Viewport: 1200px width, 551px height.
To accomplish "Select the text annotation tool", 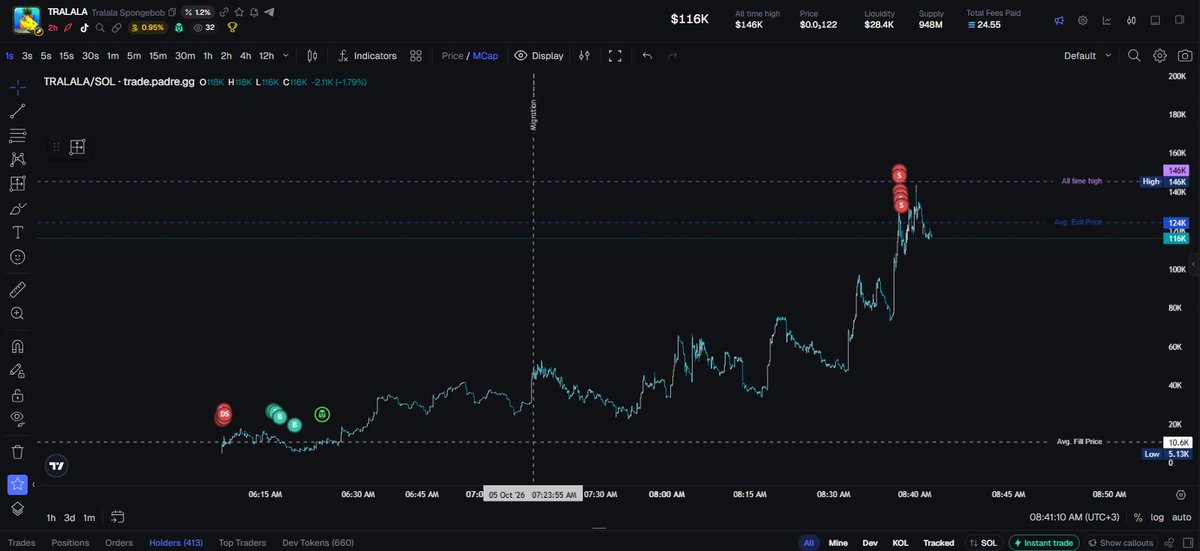I will tap(17, 232).
